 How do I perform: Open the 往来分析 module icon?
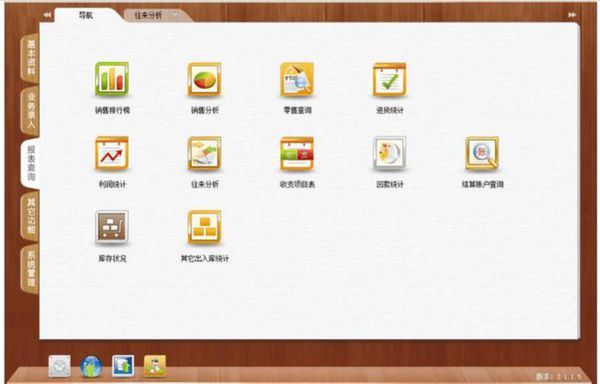(x=204, y=153)
